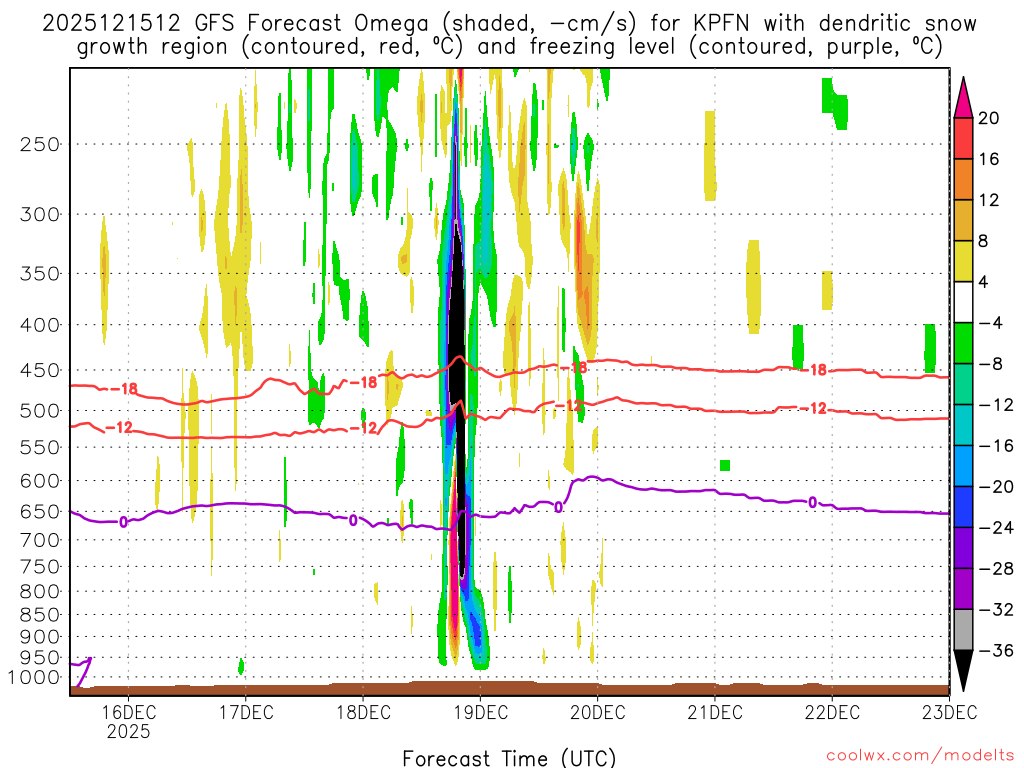Screen dimensions: 1024x768
Task: Click the colorbar value label 20
Action: coord(989,118)
